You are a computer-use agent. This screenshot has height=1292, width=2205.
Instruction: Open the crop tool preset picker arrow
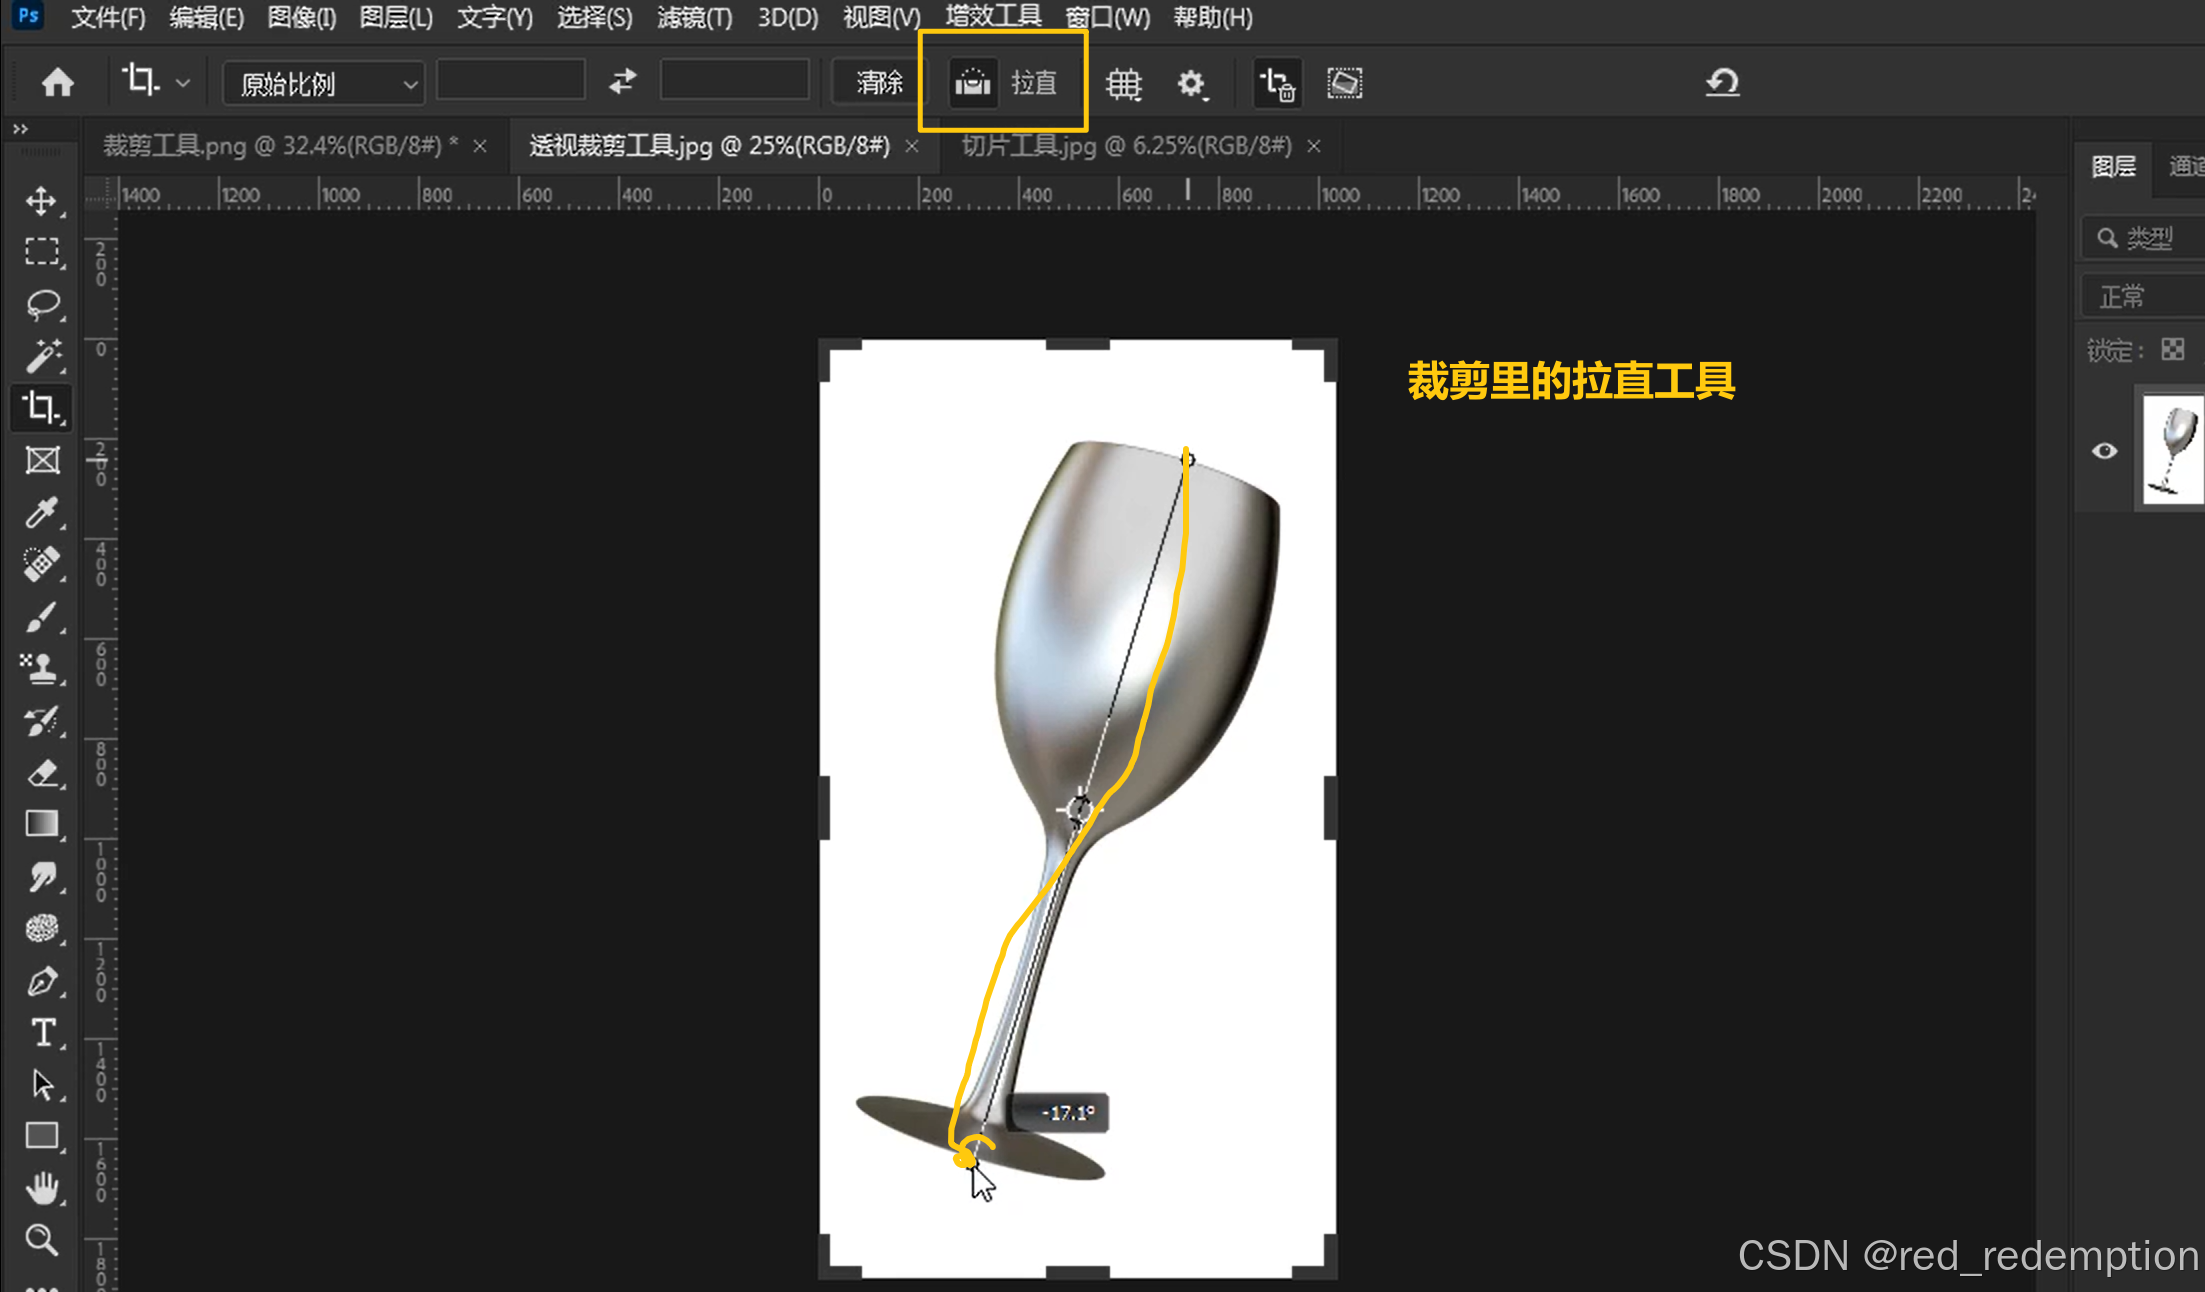click(x=183, y=83)
